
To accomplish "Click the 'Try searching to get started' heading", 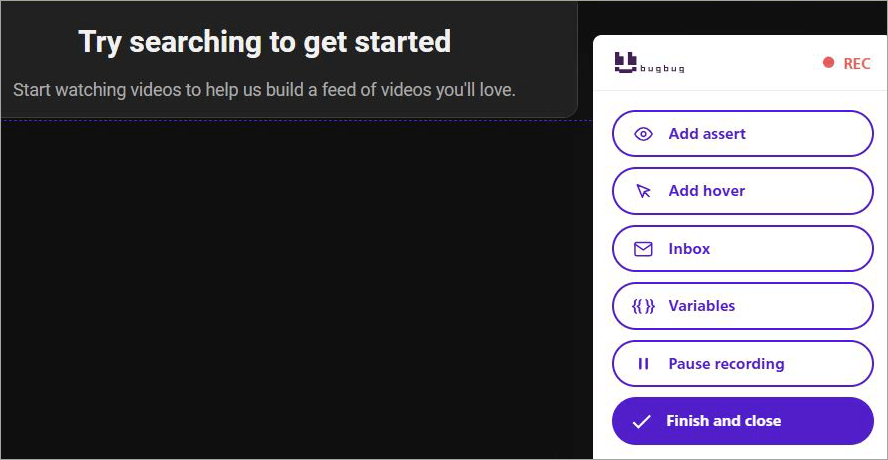I will point(264,42).
